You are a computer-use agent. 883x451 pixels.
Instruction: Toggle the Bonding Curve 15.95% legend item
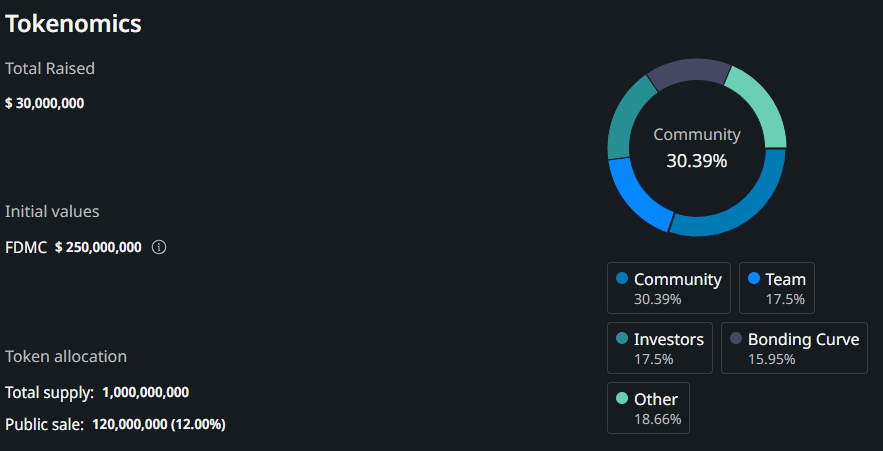(794, 348)
